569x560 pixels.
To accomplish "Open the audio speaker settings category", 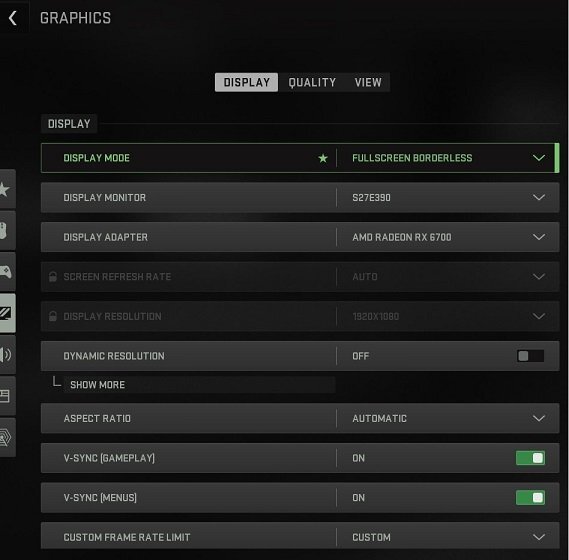I will [7, 354].
